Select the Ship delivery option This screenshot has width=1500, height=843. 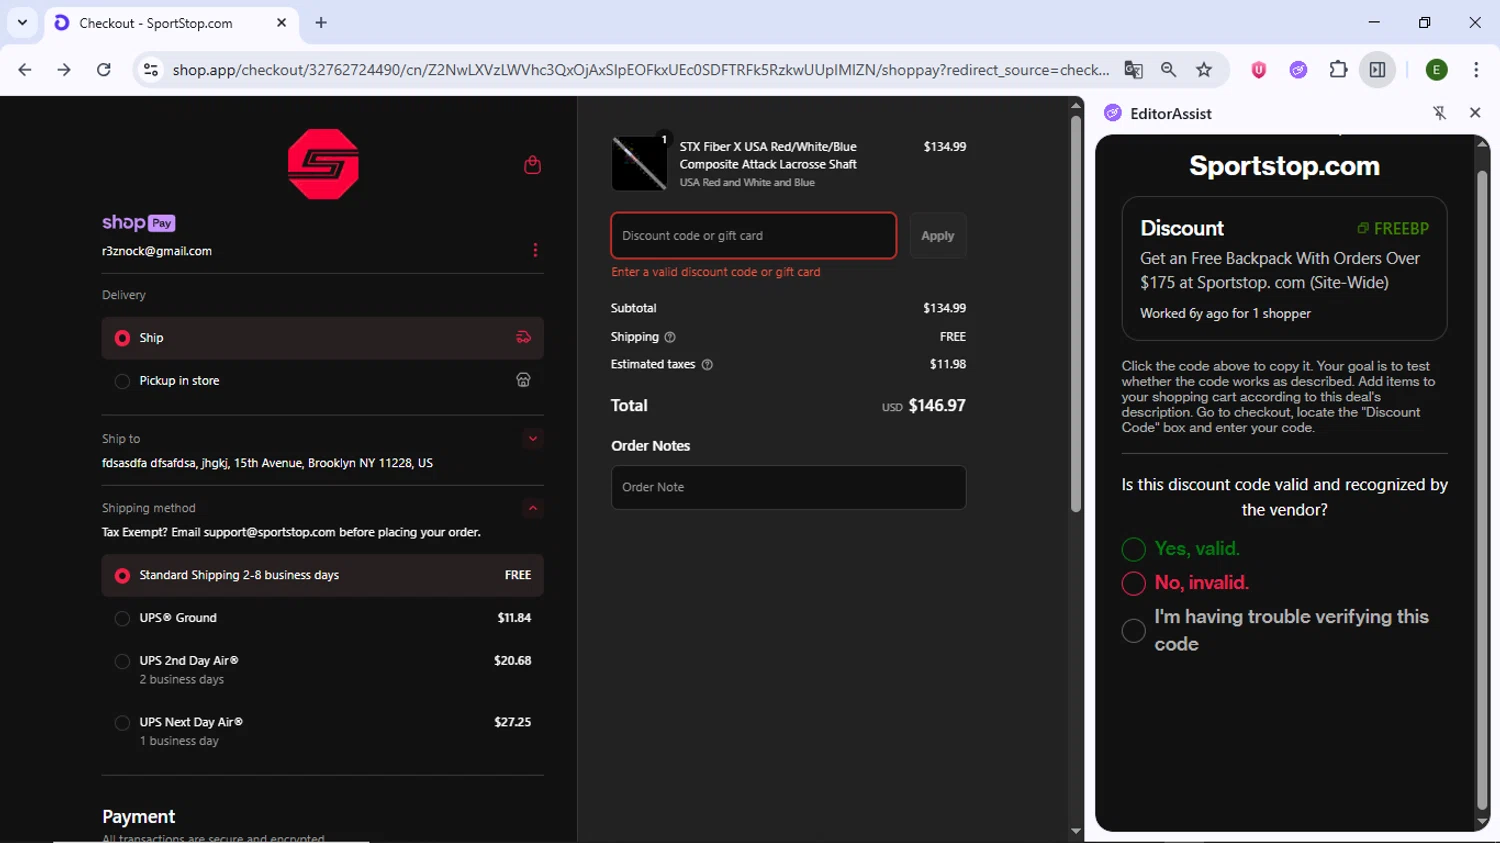(x=323, y=338)
